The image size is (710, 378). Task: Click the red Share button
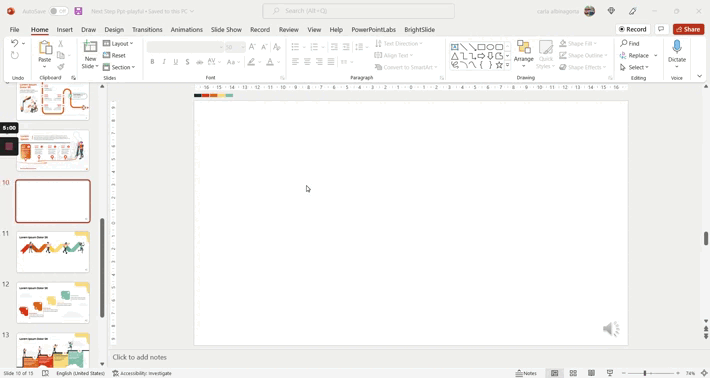pyautogui.click(x=688, y=29)
